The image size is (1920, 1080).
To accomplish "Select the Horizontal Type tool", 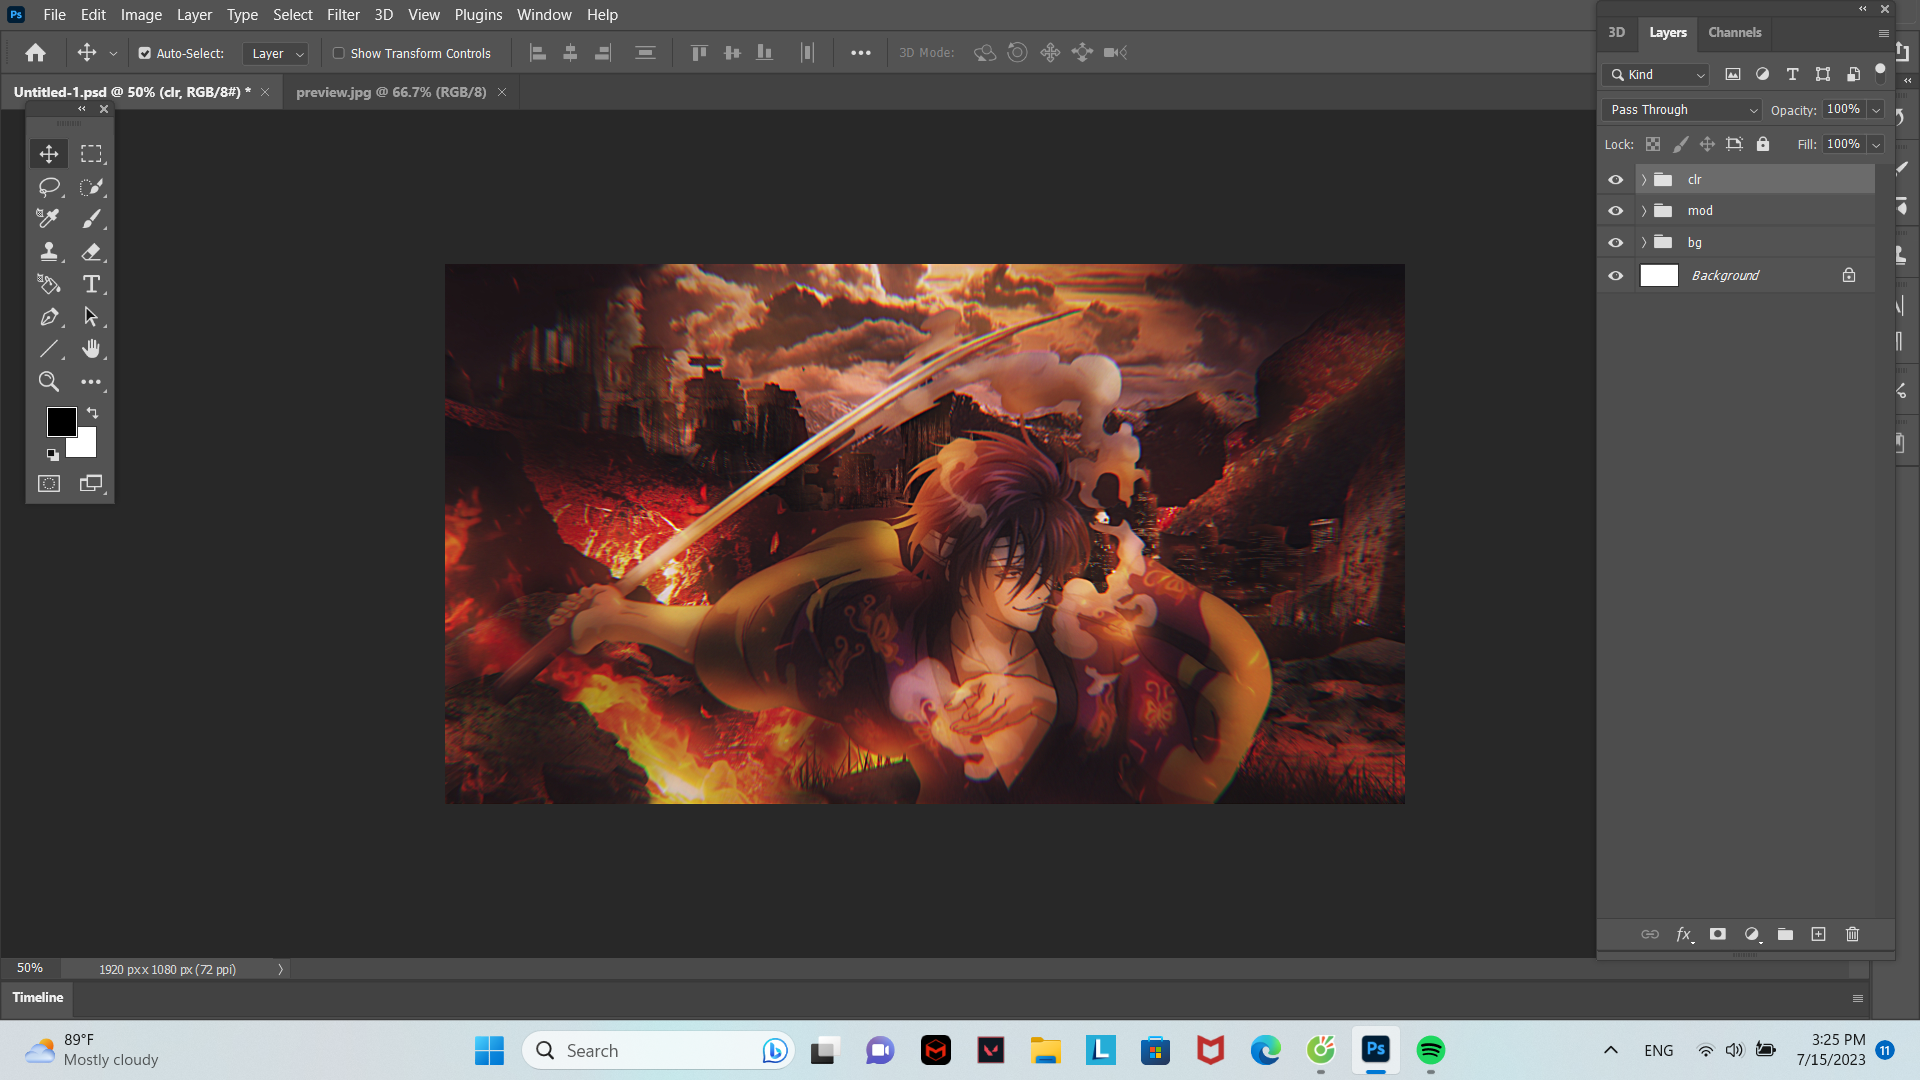I will click(91, 285).
